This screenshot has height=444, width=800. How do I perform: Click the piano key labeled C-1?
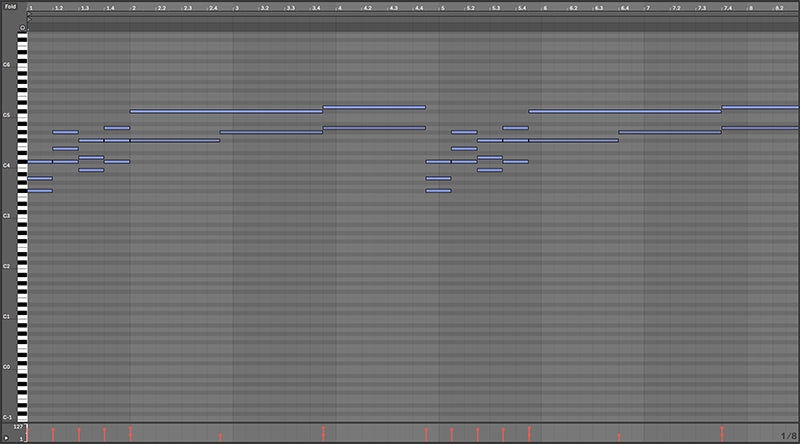pyautogui.click(x=22, y=417)
